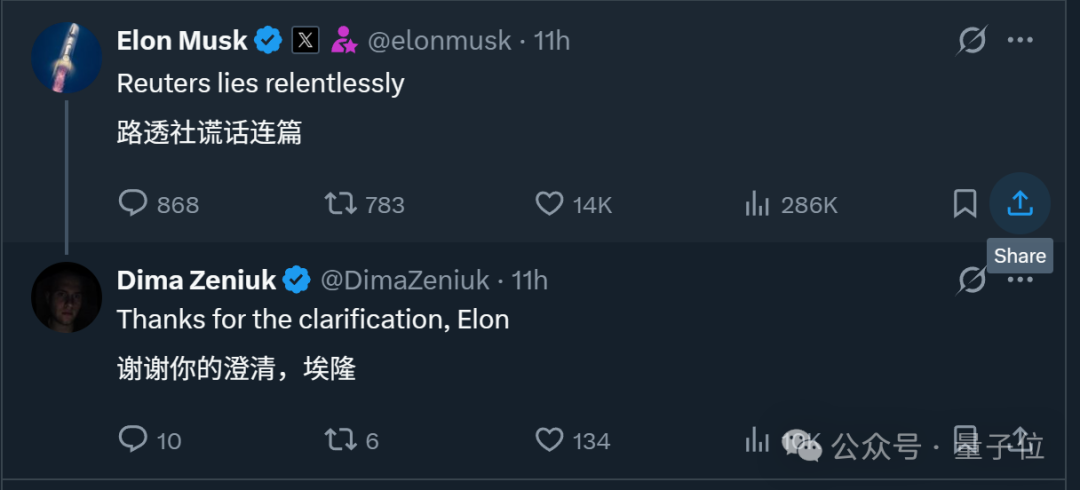
Task: Open the 11h timestamp on Elon's post
Action: tap(552, 41)
